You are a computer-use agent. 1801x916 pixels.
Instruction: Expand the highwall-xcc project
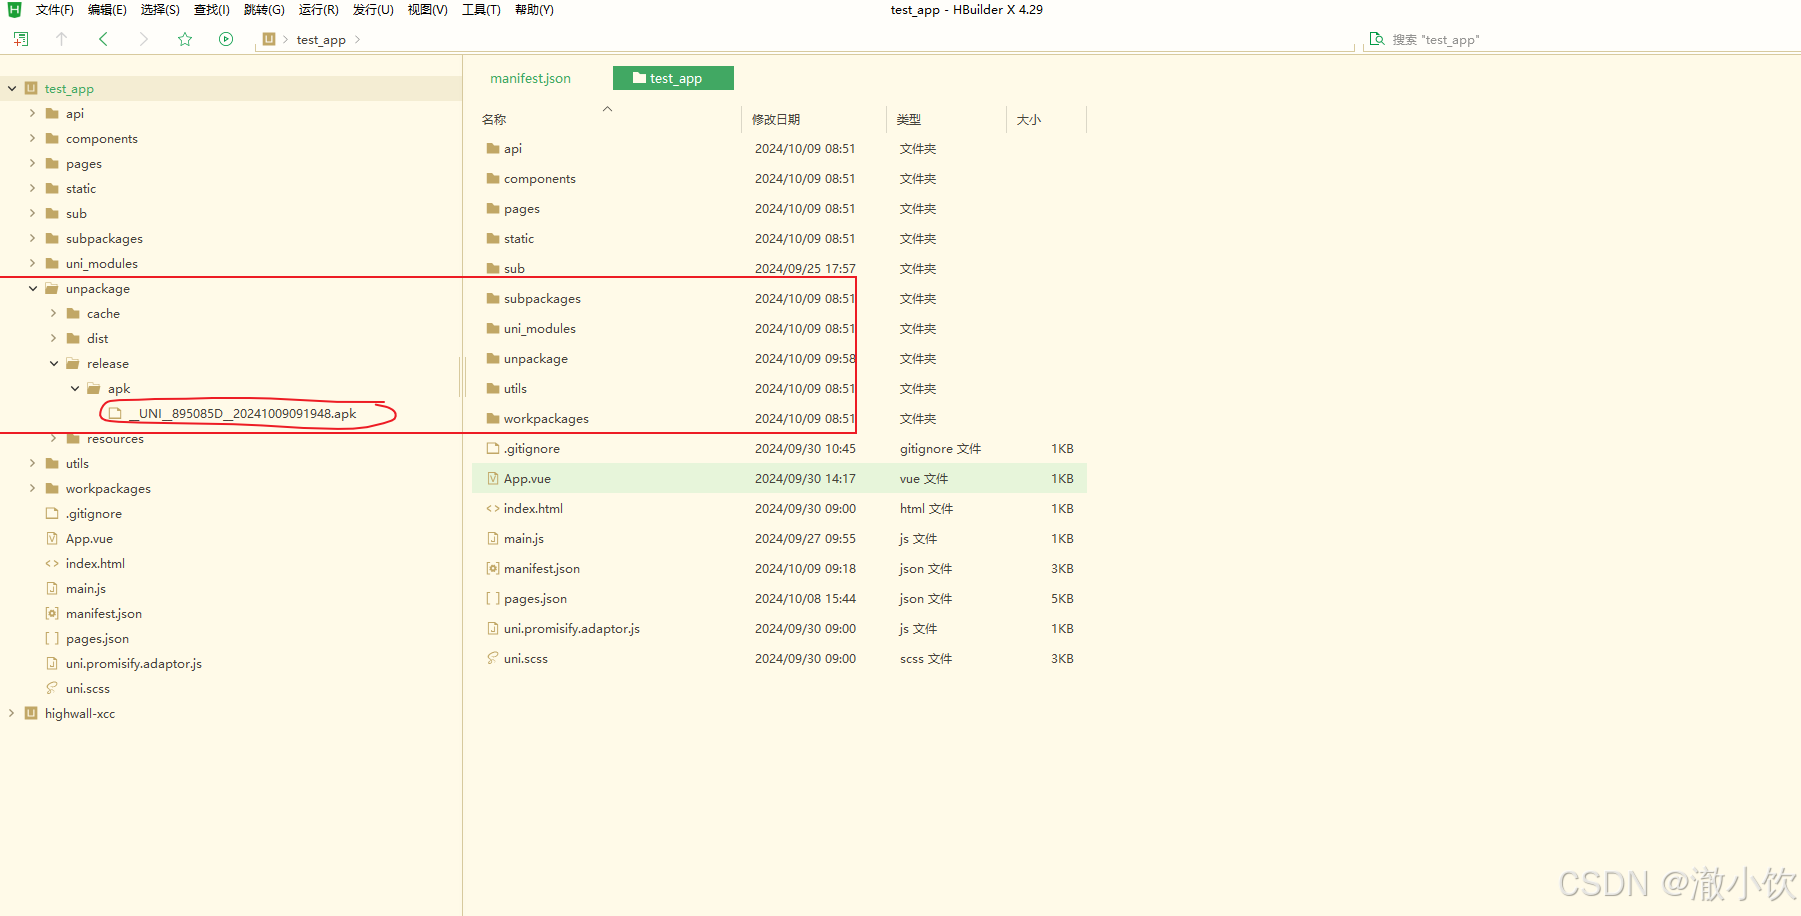[x=12, y=713]
